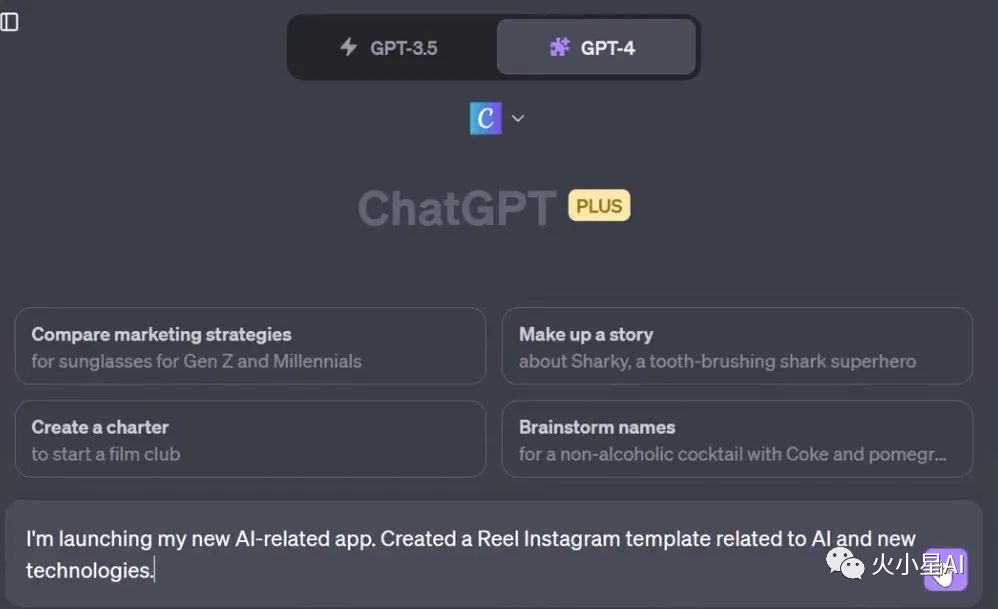This screenshot has width=998, height=609.
Task: Expand the plugin chevron next to Canva
Action: pyautogui.click(x=518, y=118)
